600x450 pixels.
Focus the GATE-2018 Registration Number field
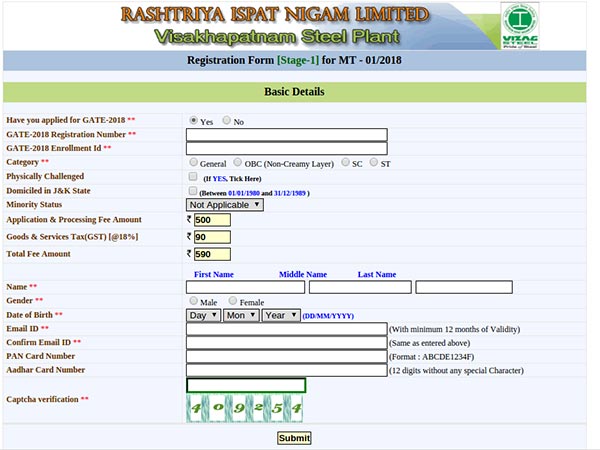[287, 135]
